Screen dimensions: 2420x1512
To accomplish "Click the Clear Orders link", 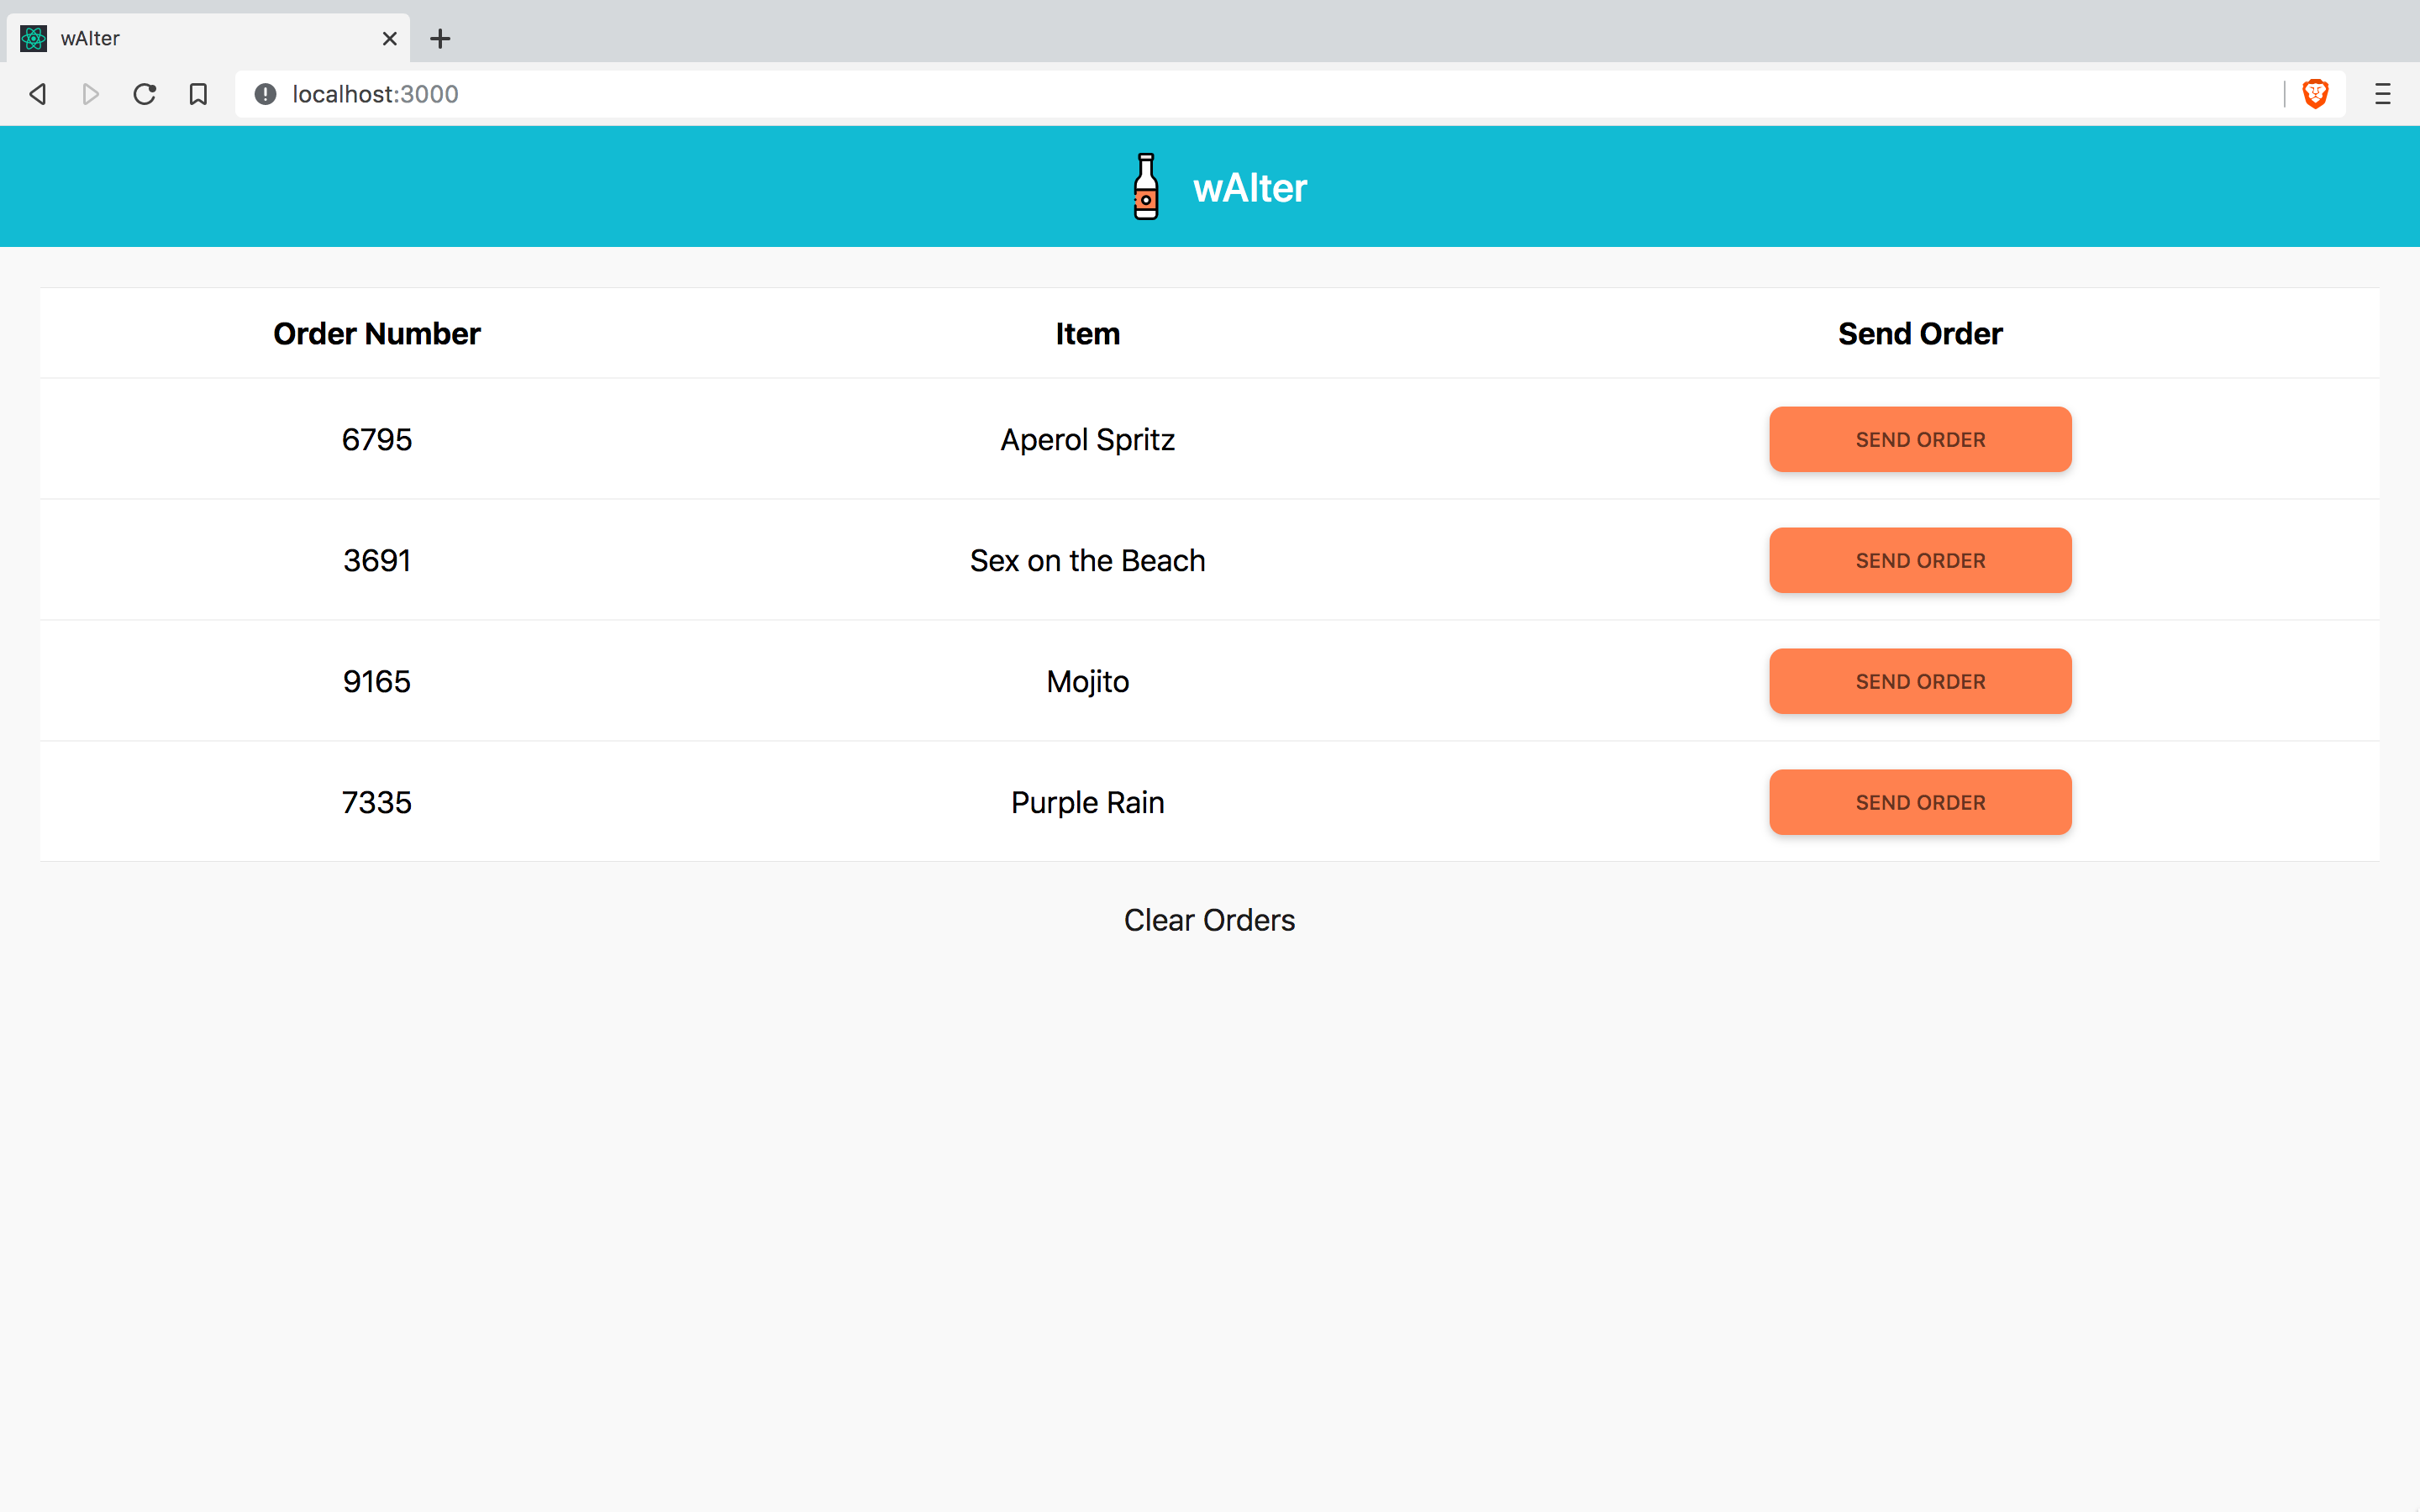I will [1209, 920].
